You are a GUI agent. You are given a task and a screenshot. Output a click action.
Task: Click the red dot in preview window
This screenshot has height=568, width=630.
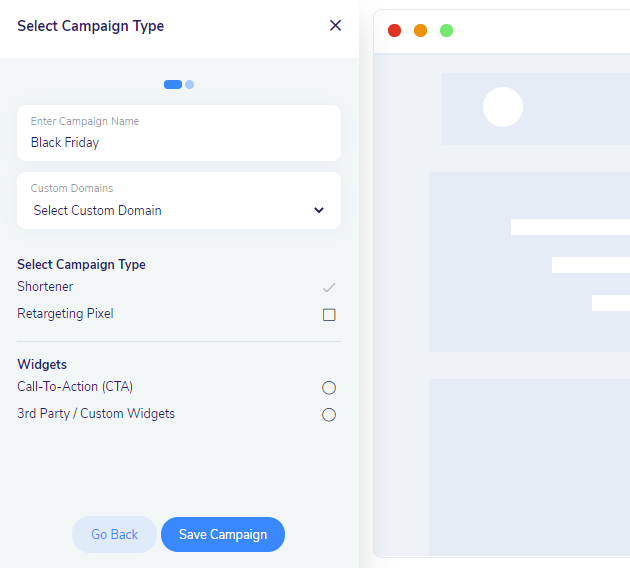click(395, 31)
